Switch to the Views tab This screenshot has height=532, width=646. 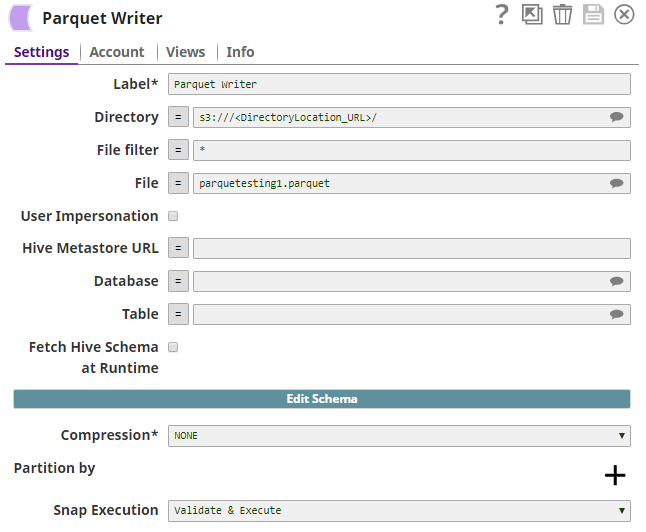pyautogui.click(x=185, y=52)
